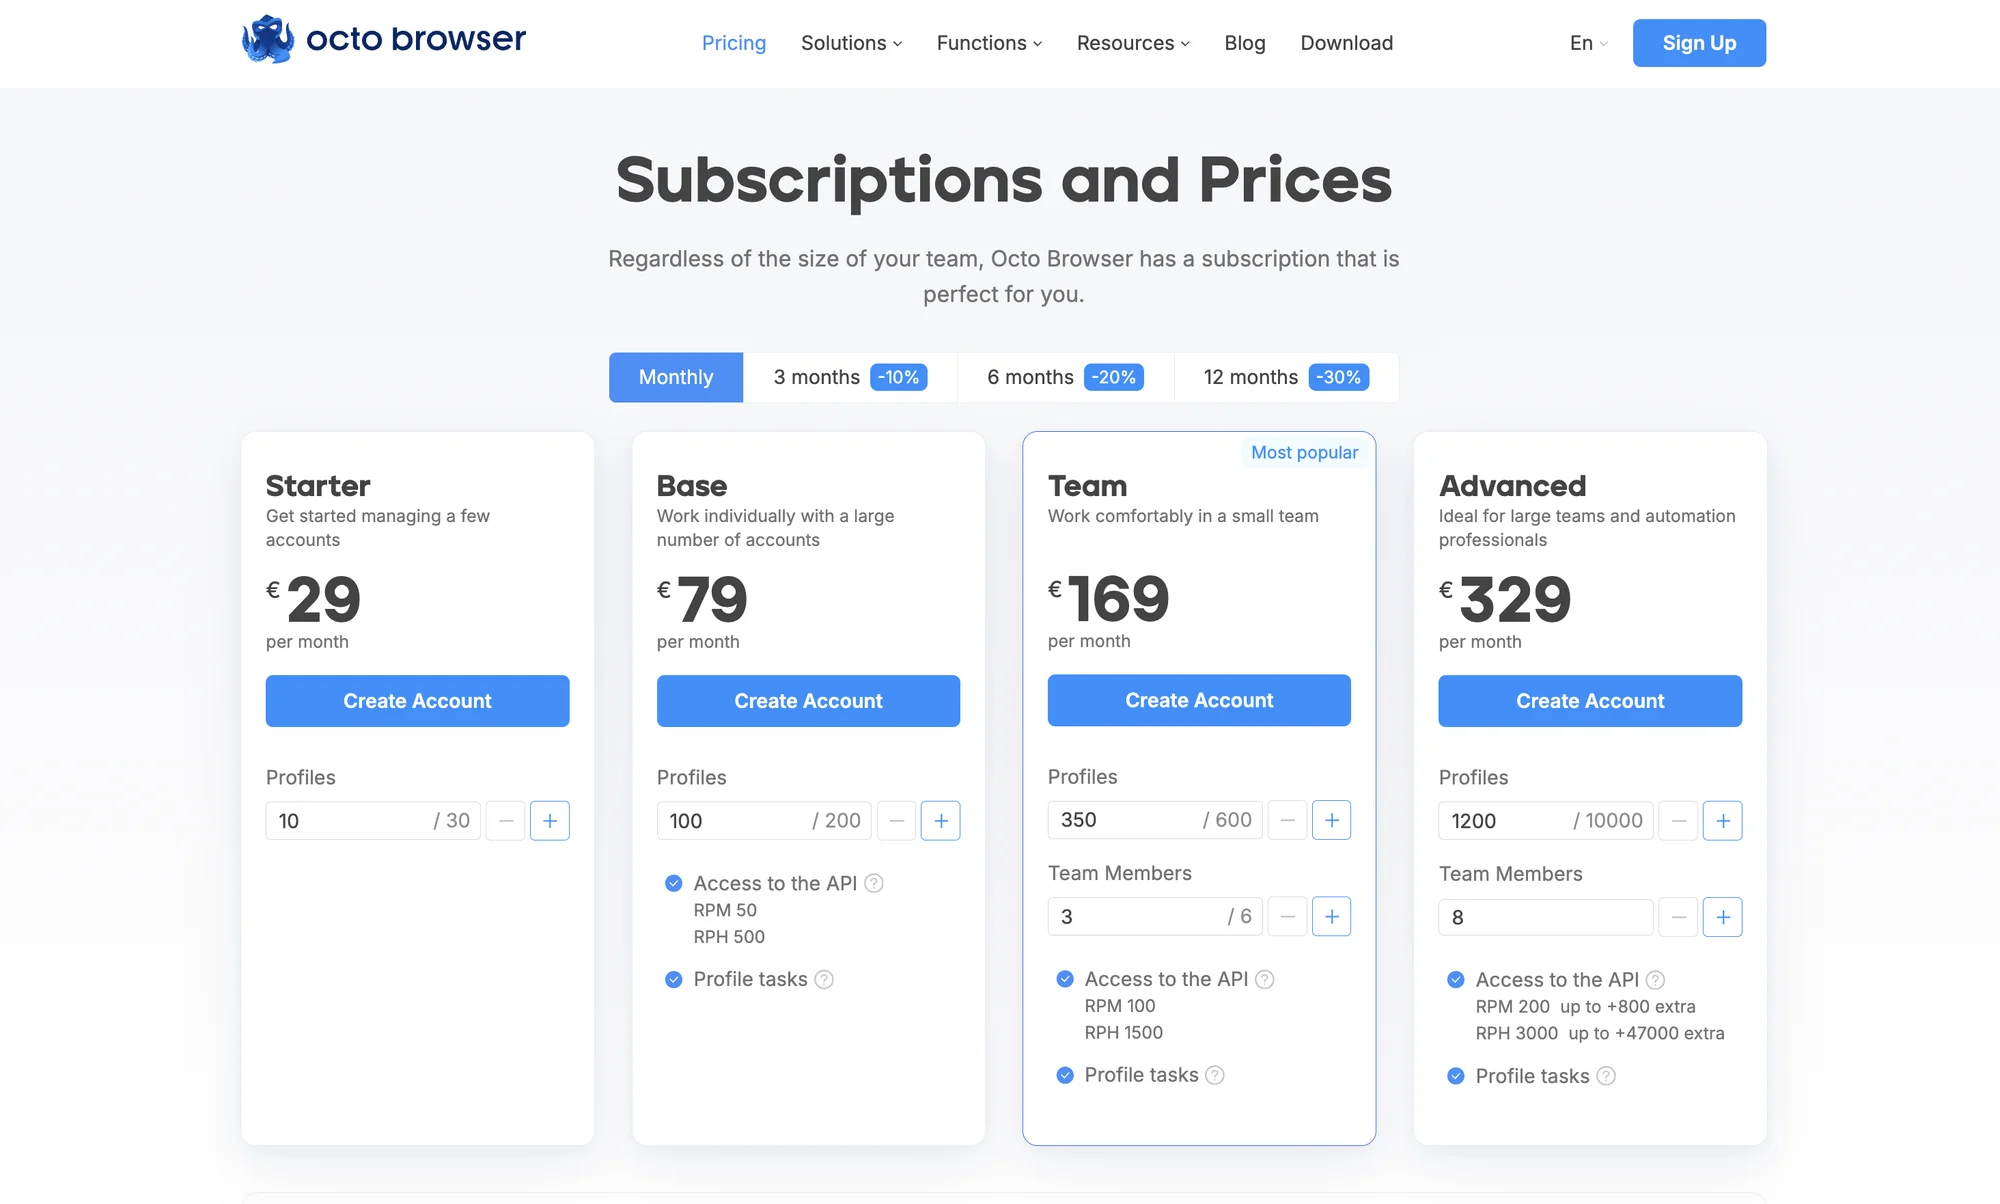The image size is (2000, 1204).
Task: Expand the Functions dropdown menu
Action: (989, 41)
